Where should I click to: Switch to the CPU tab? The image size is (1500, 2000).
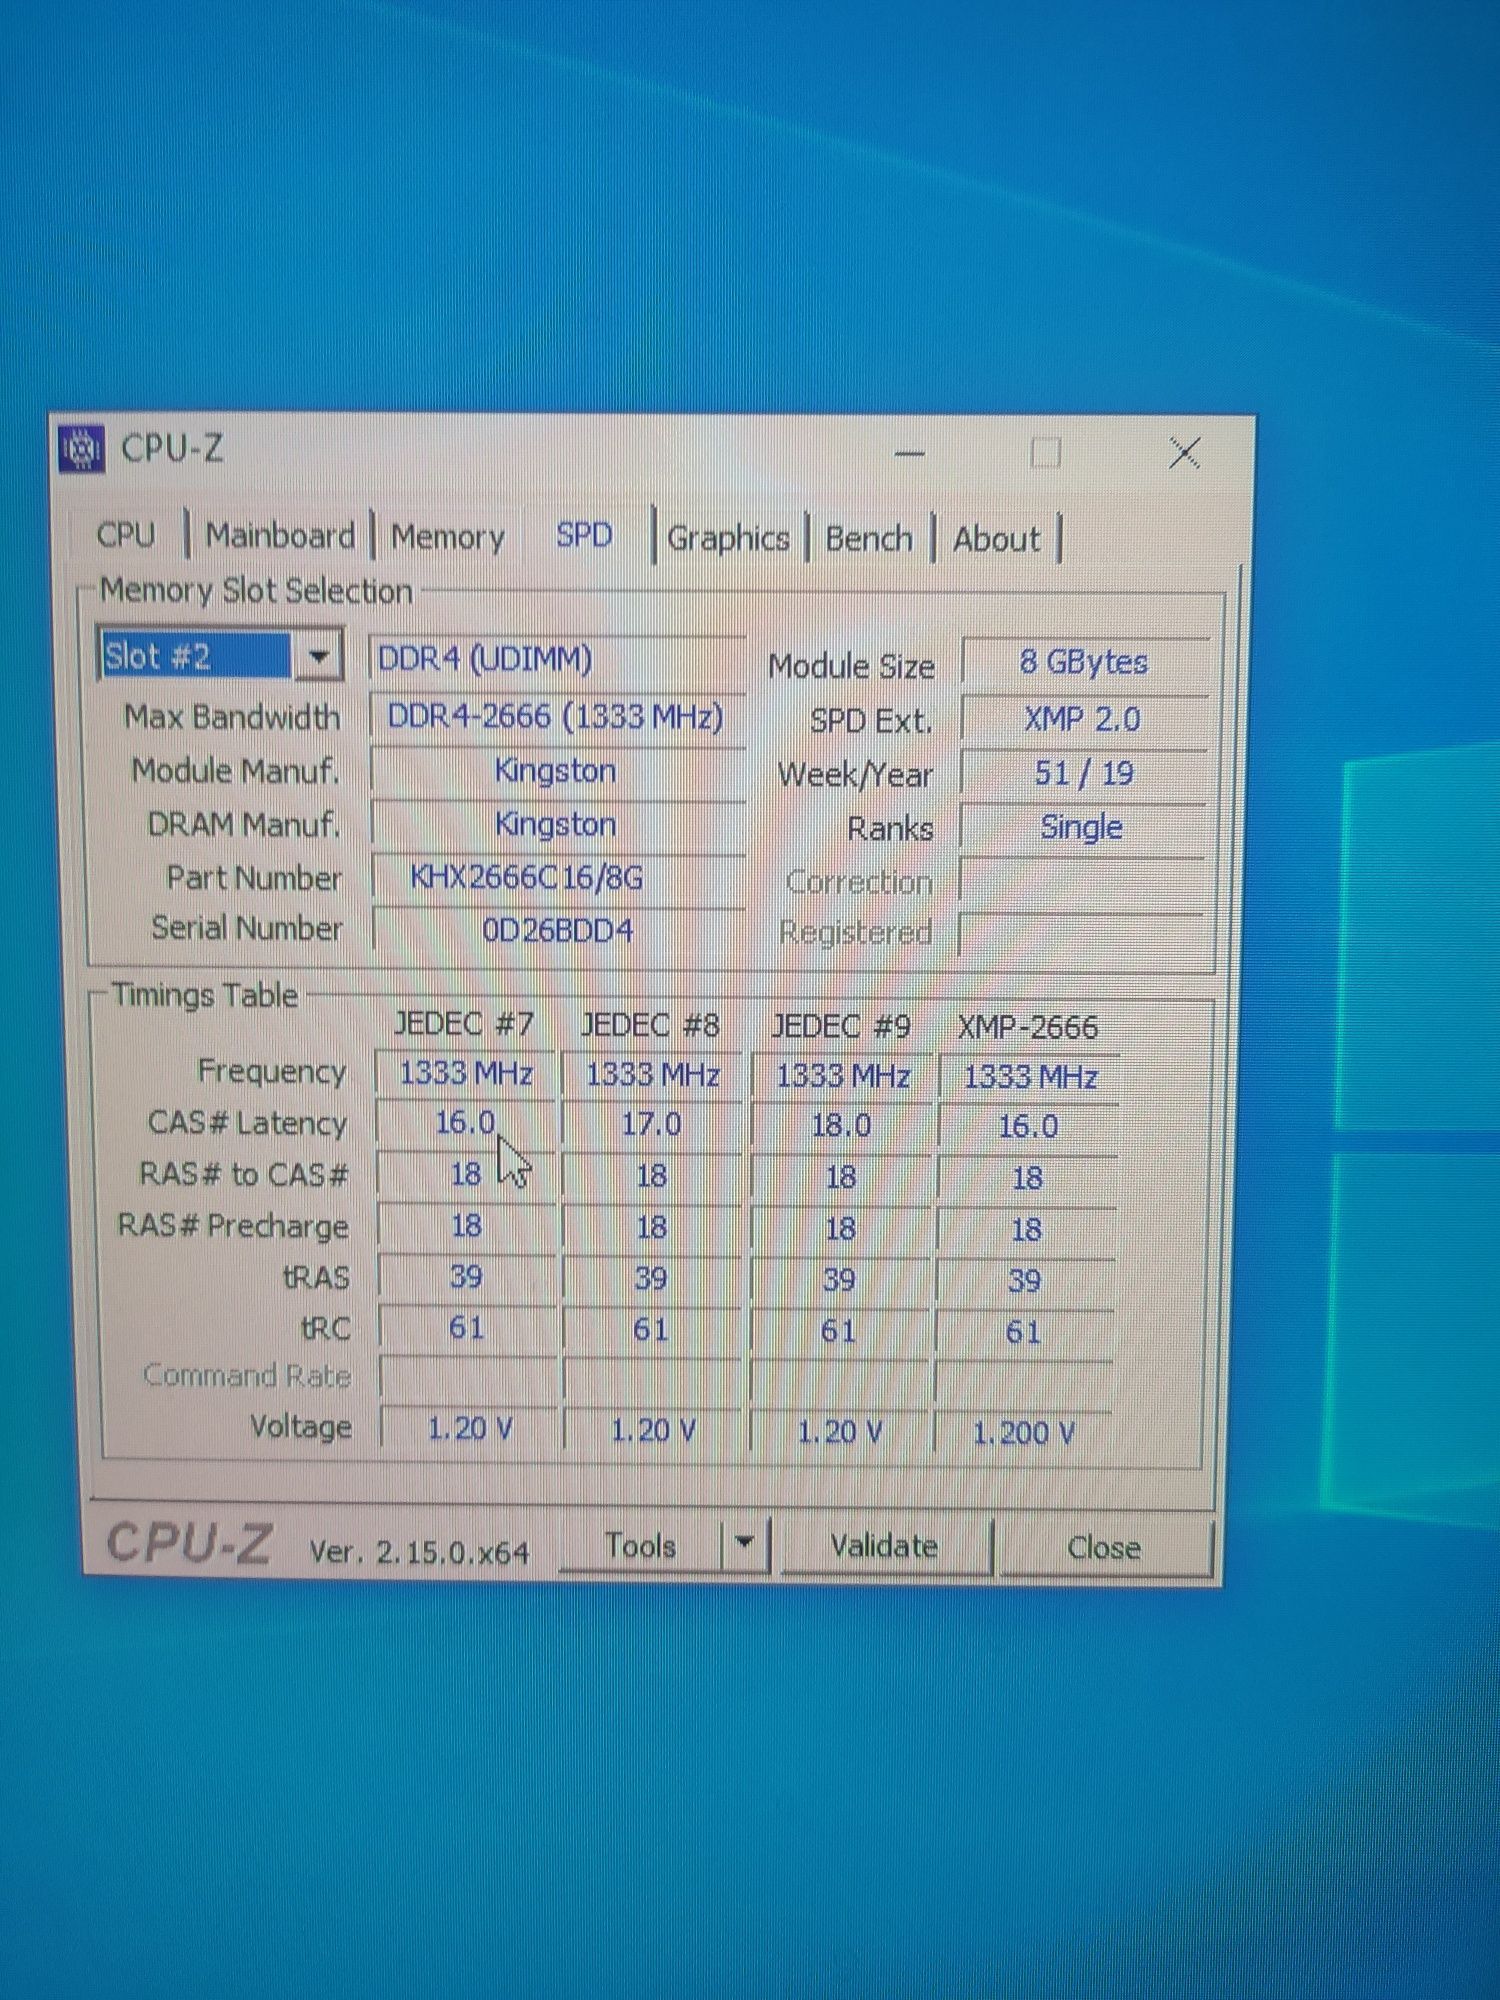126,535
